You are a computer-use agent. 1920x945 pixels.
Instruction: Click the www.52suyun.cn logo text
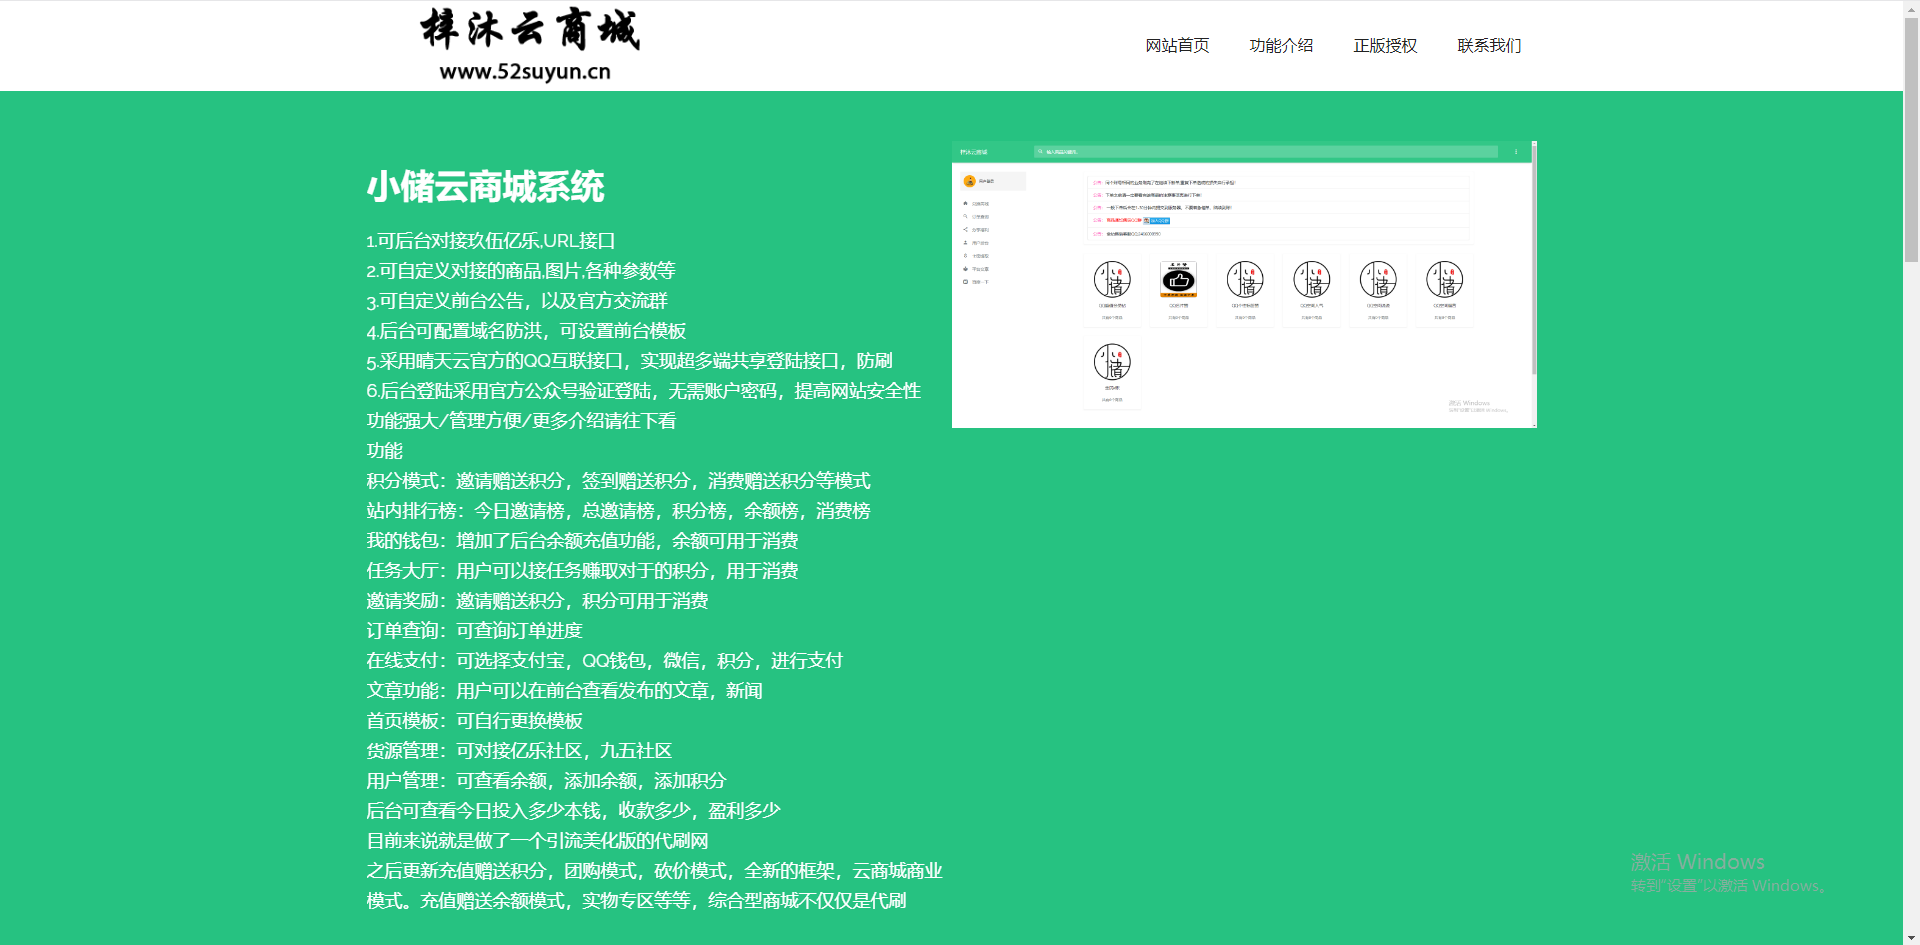525,72
